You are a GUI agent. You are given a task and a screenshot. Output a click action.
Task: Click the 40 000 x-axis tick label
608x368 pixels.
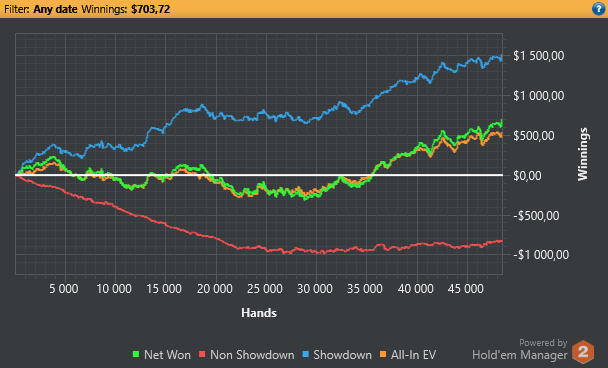point(416,289)
